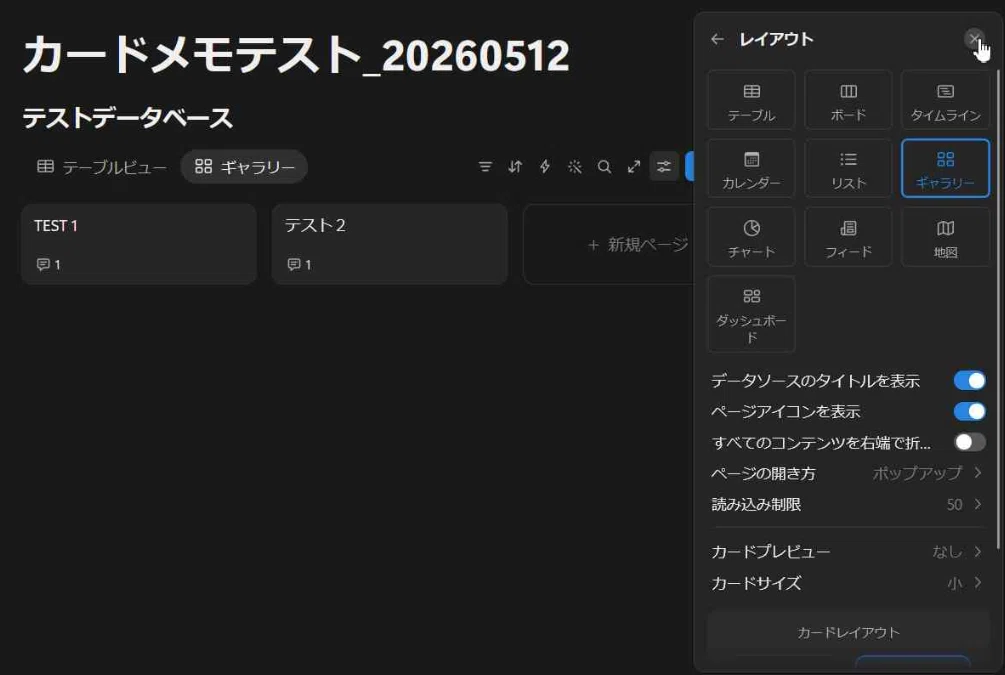Select the フィード layout option
The image size is (1005, 675).
pos(848,237)
